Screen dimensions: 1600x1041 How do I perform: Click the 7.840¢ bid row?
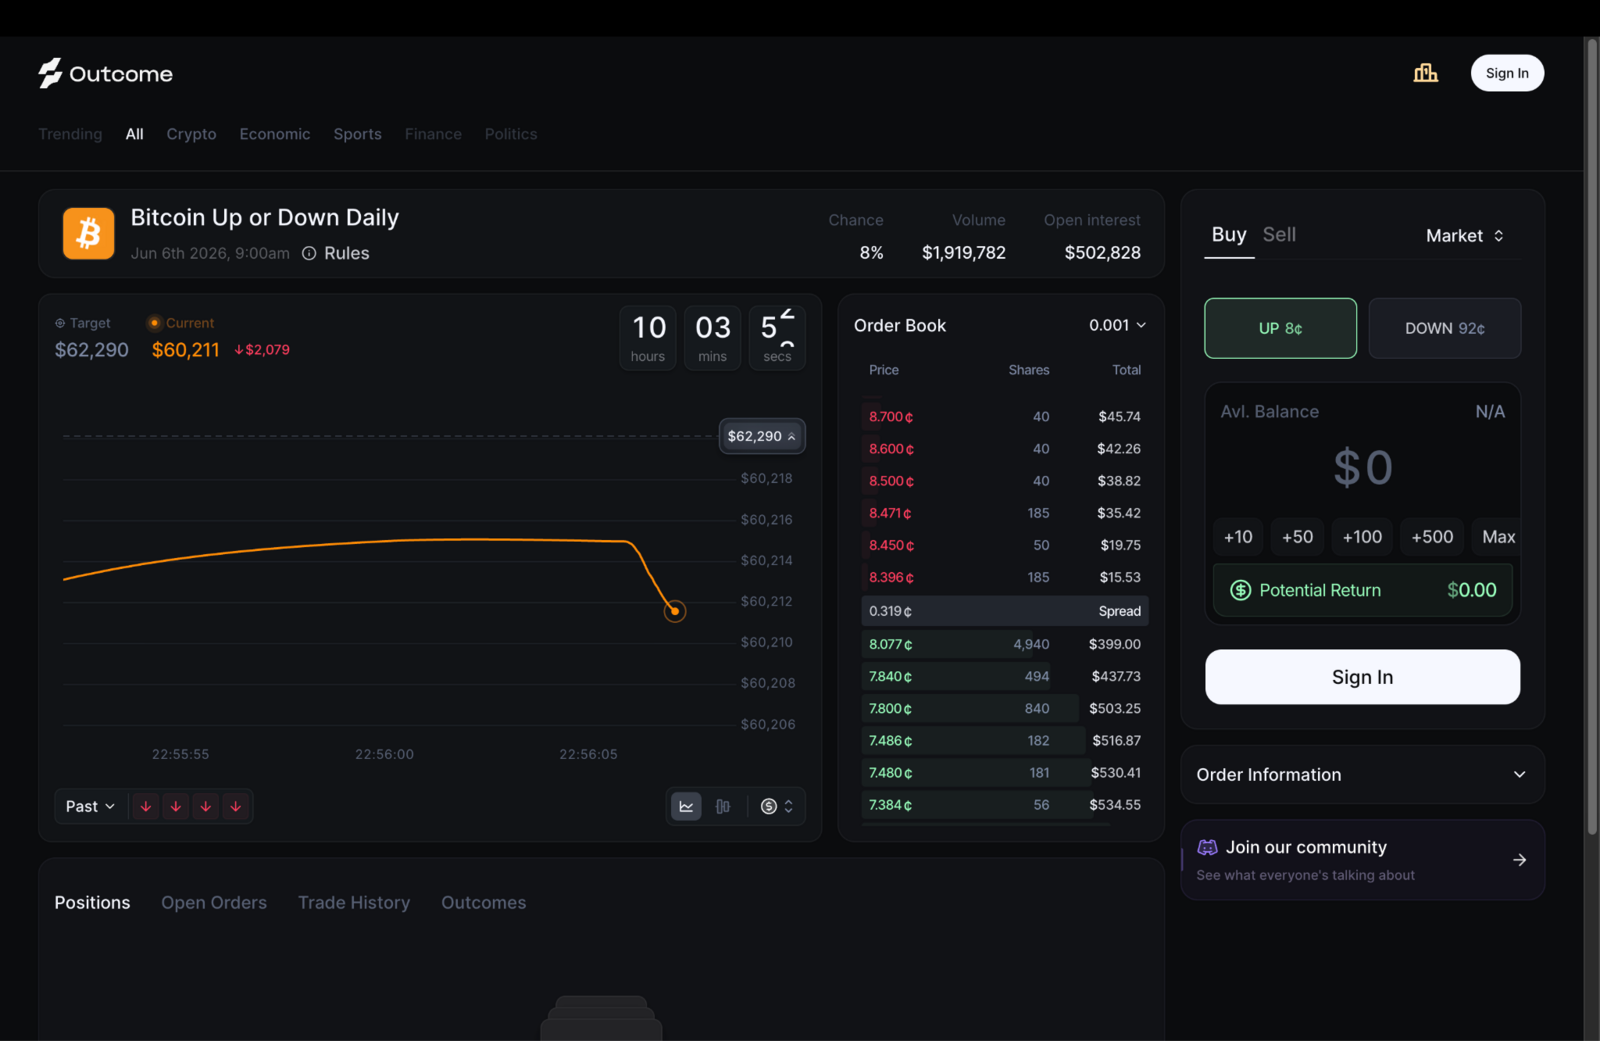pyautogui.click(x=1004, y=676)
